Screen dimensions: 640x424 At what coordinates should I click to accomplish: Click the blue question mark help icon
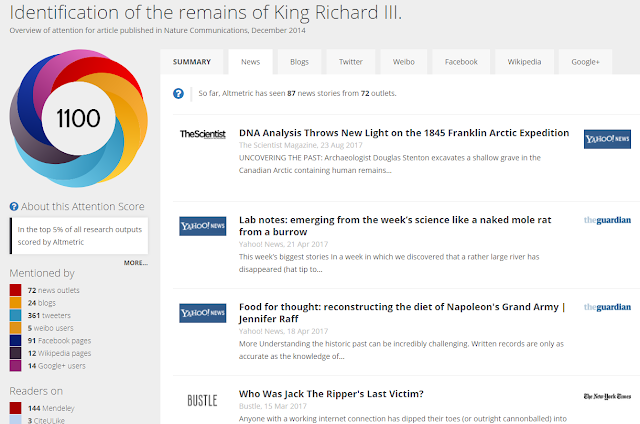click(x=178, y=94)
